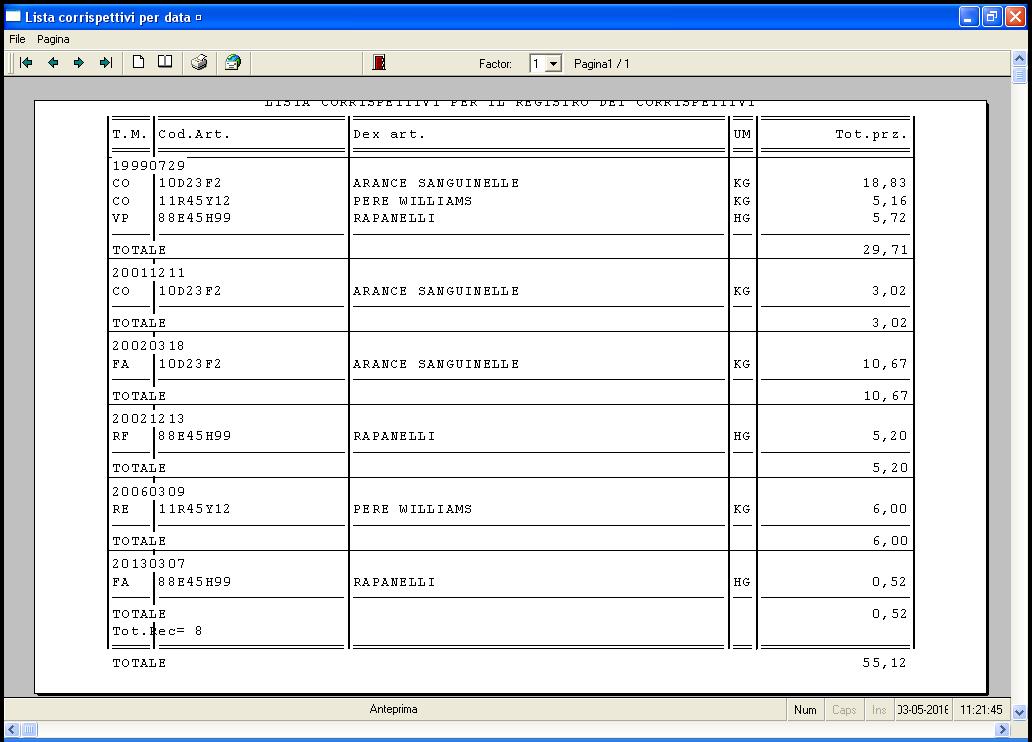The height and width of the screenshot is (742, 1032).
Task: Click the Dex art. column header
Action: [389, 134]
